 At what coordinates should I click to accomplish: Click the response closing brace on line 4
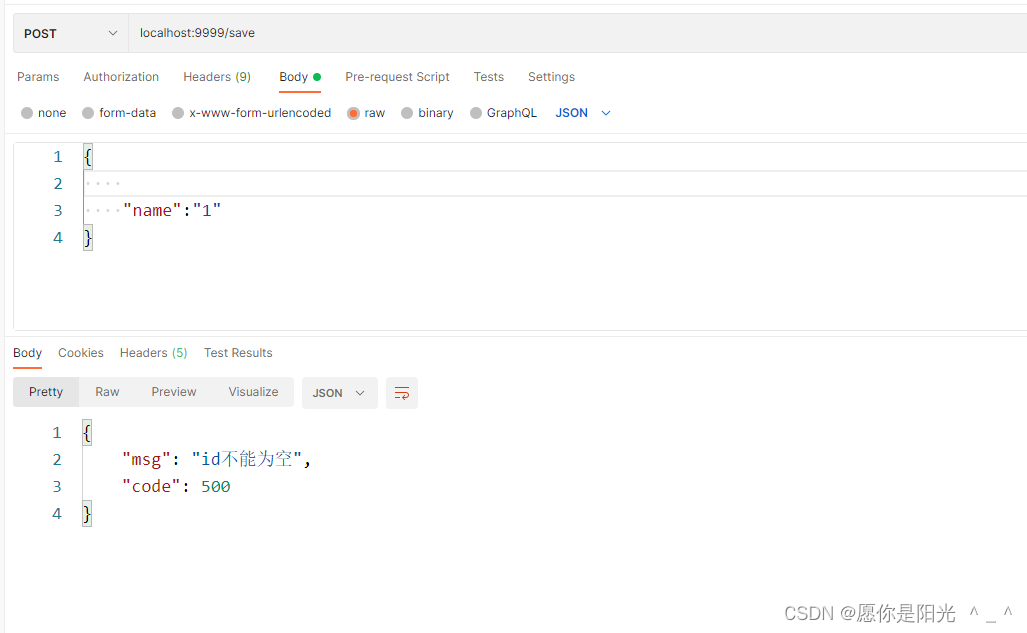tap(87, 513)
